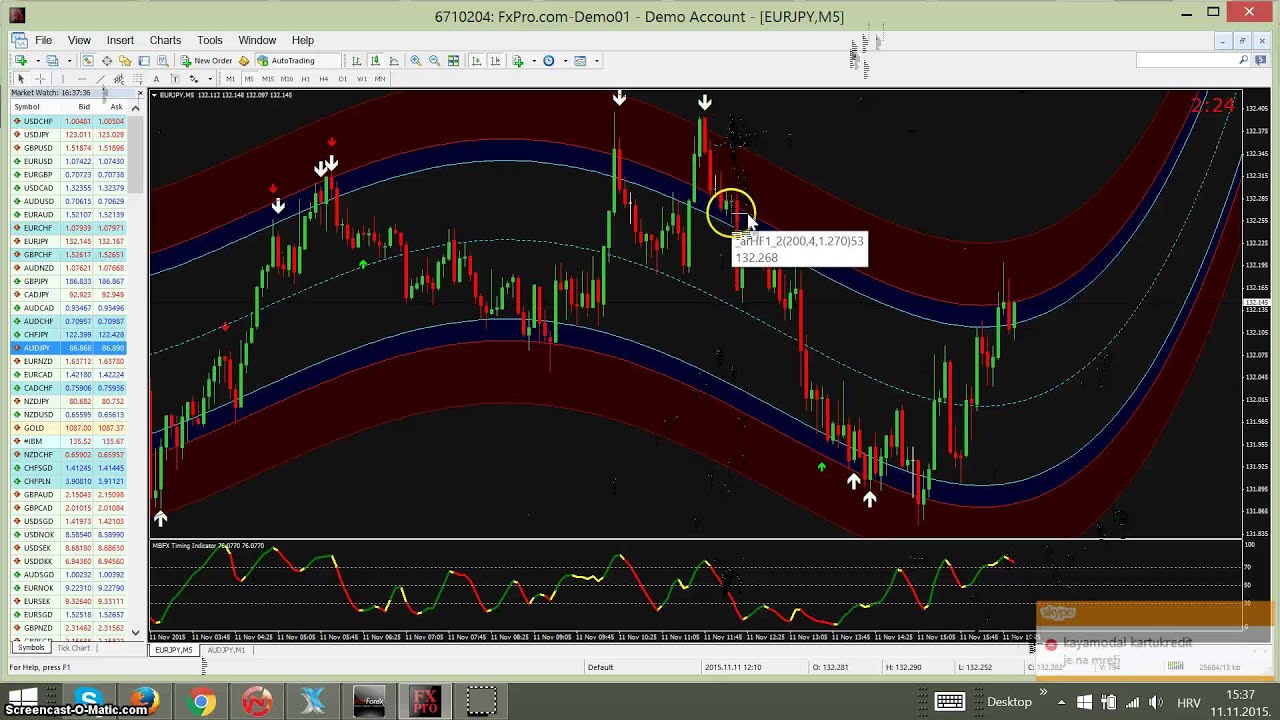Open Firefox from the taskbar
This screenshot has height=720, width=1280.
(145, 702)
